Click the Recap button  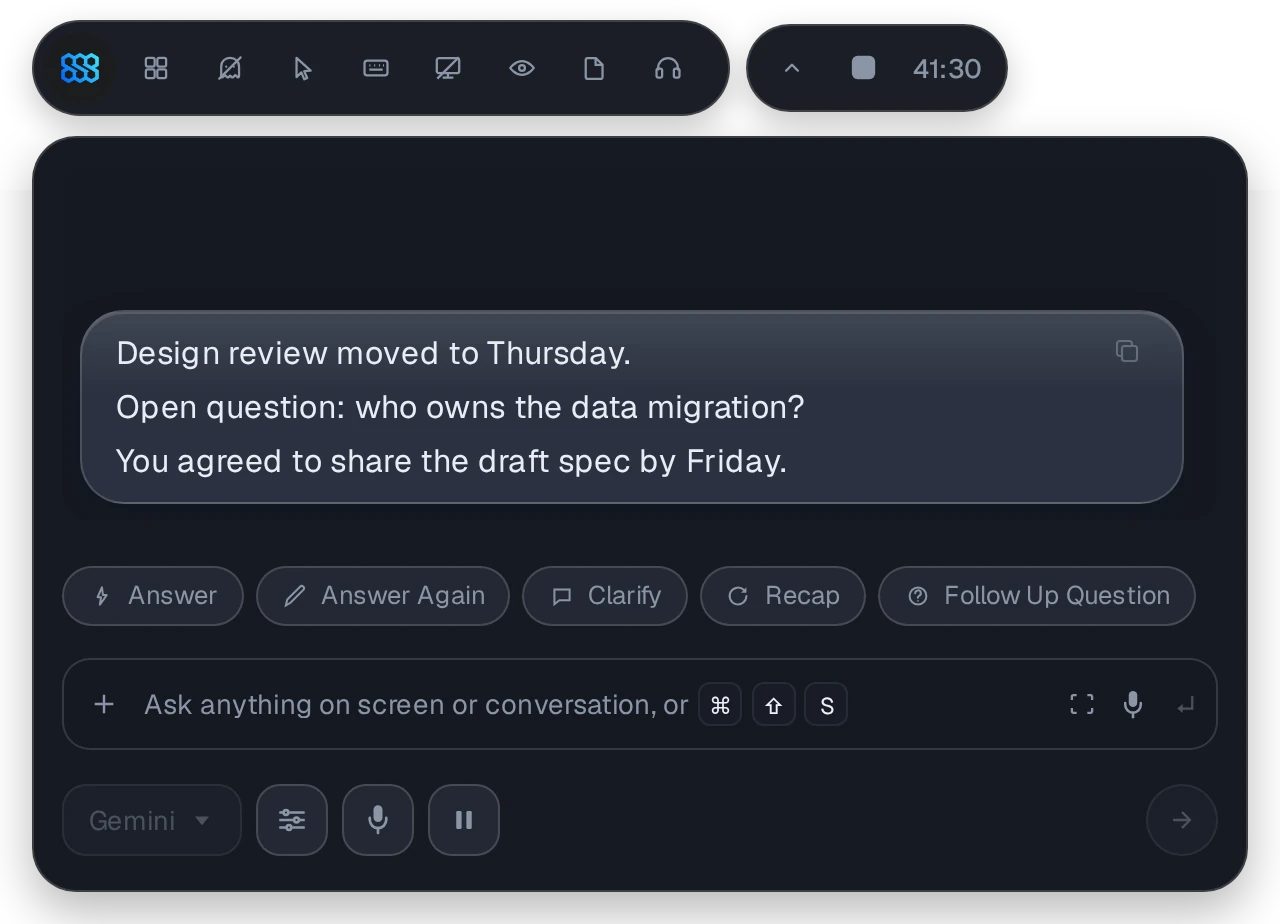783,596
